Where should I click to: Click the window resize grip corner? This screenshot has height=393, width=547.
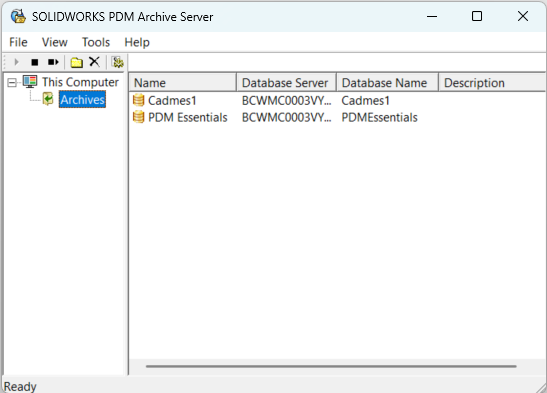coord(542,388)
